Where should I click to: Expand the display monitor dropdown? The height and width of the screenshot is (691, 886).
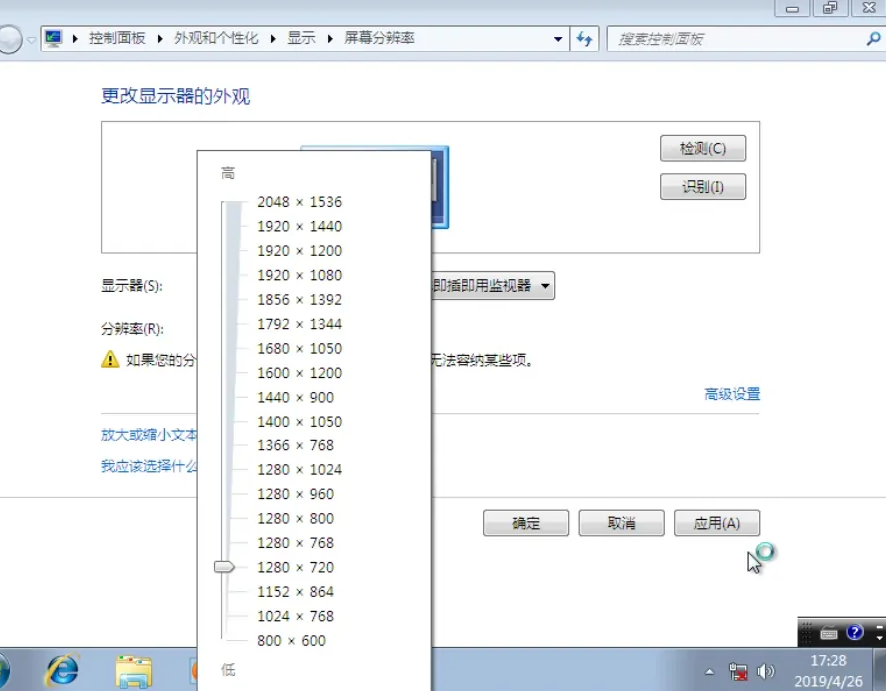(546, 286)
